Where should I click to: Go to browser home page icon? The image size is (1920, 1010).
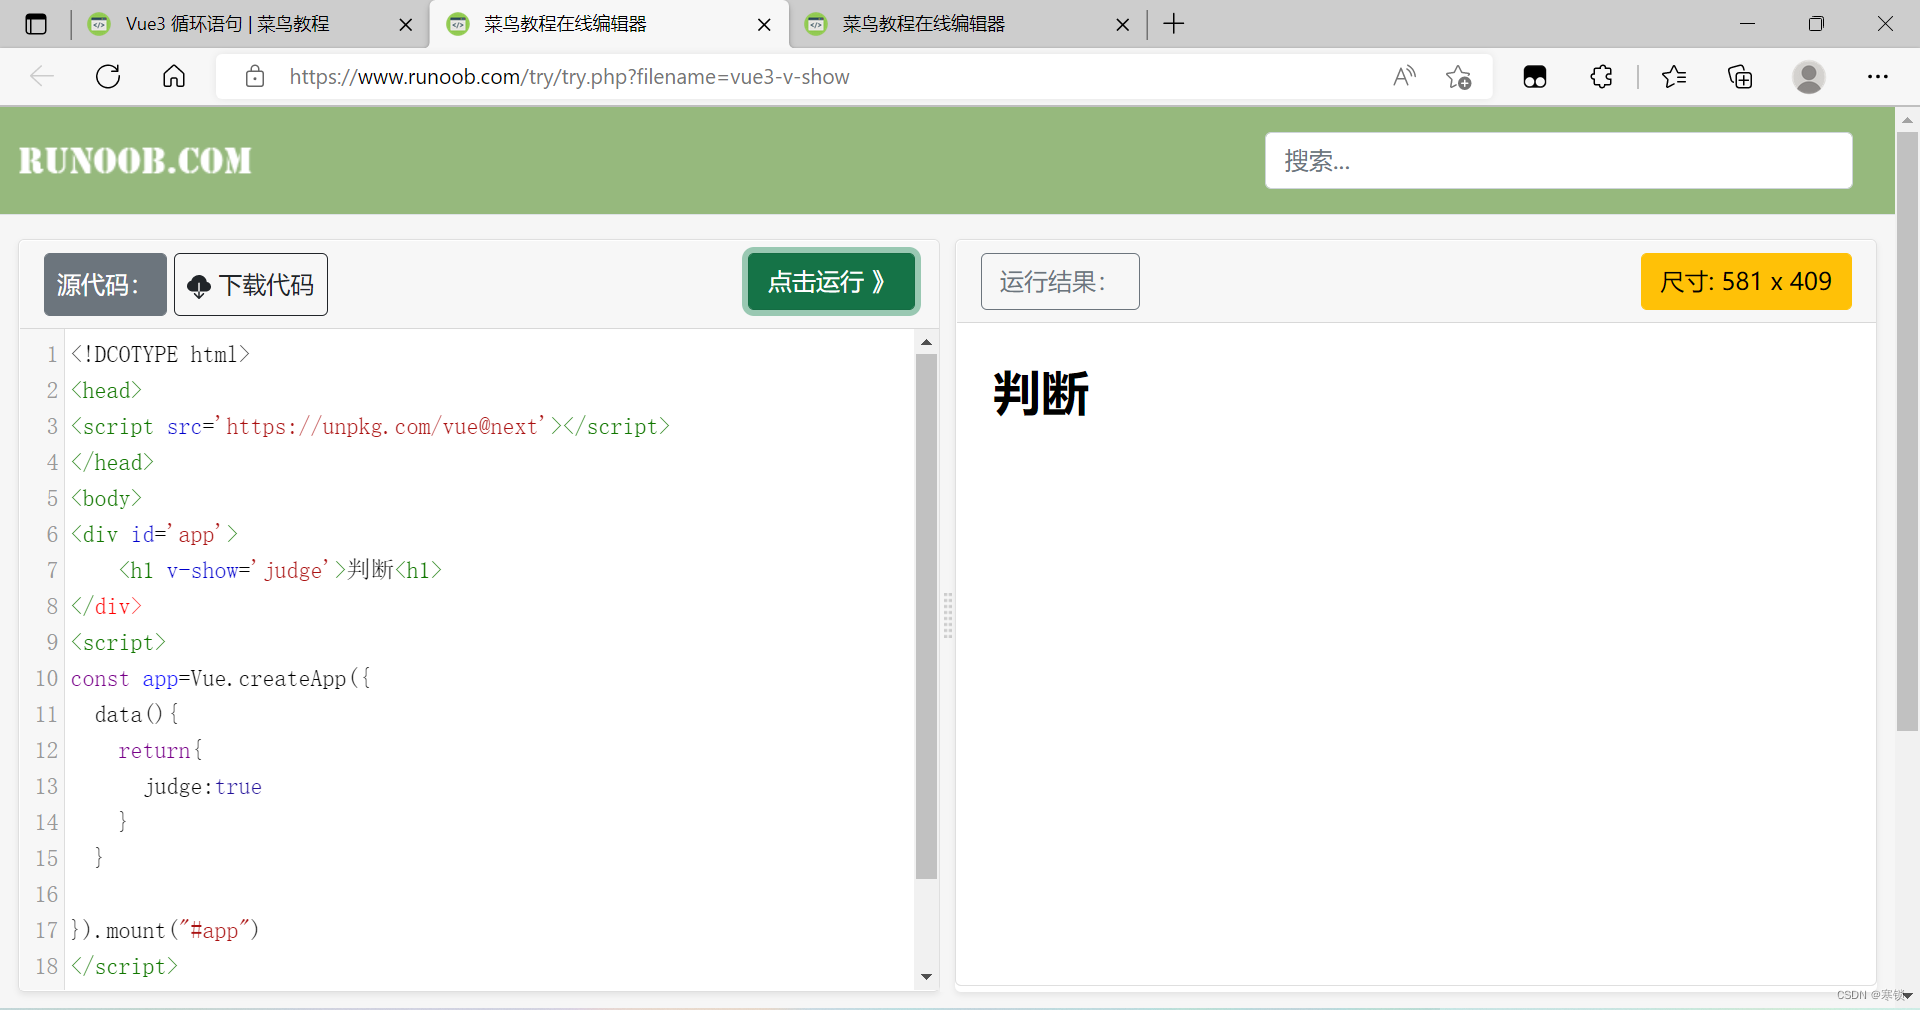(x=174, y=77)
